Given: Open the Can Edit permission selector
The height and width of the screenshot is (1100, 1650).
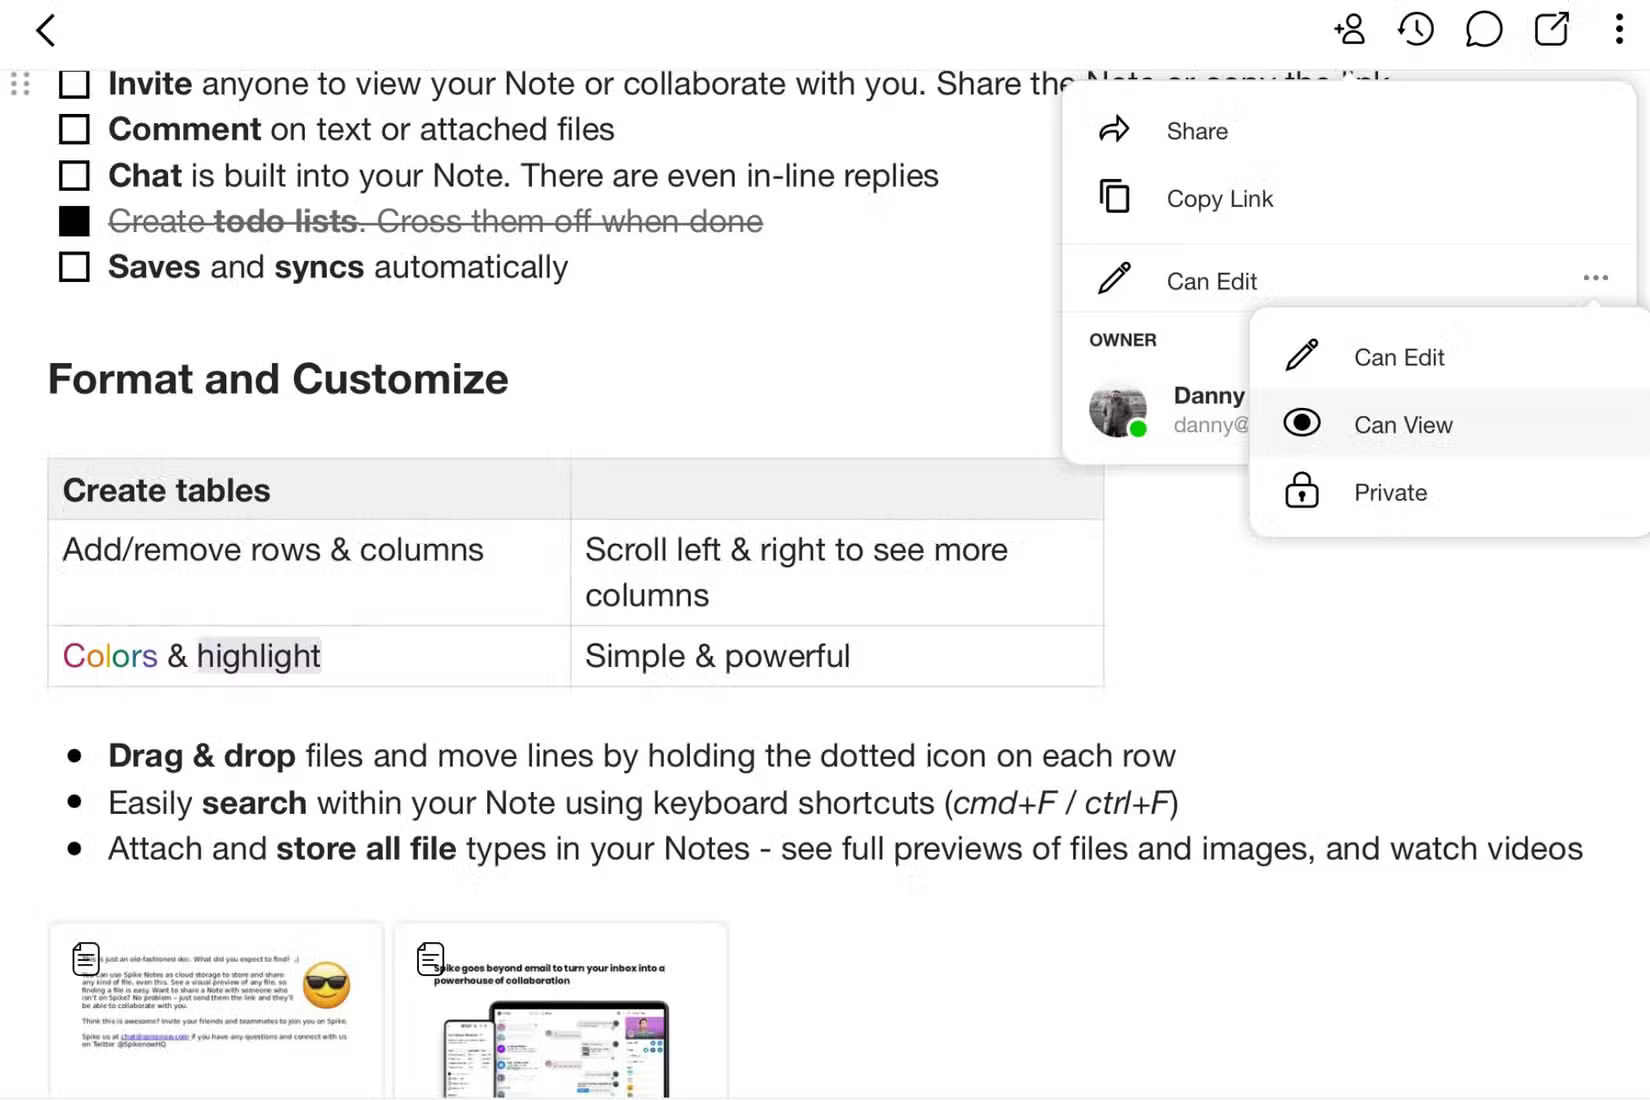Looking at the screenshot, I should (x=1211, y=281).
